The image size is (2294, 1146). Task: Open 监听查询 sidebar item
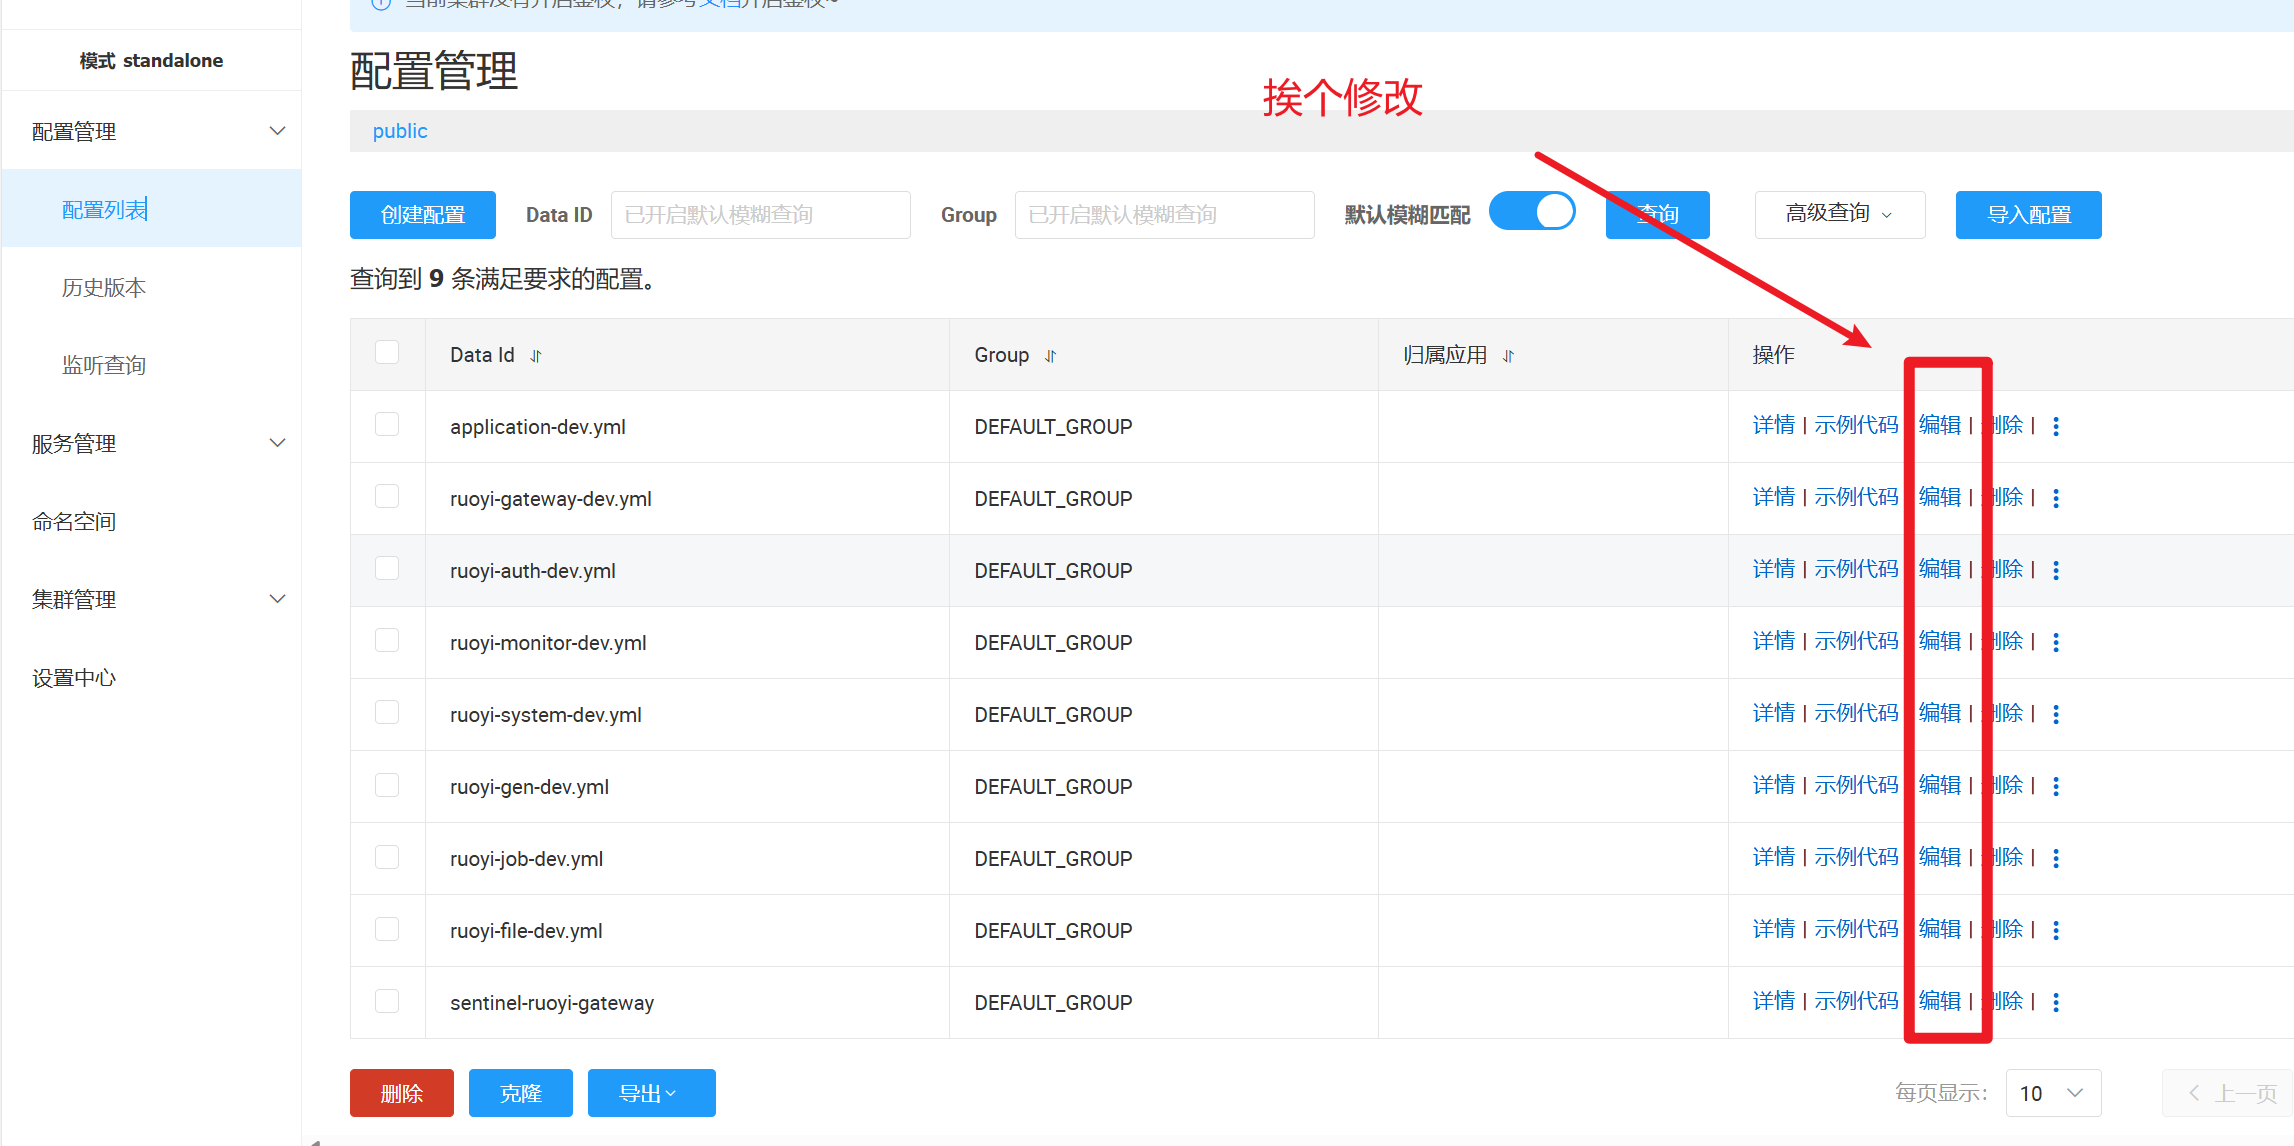pos(104,366)
